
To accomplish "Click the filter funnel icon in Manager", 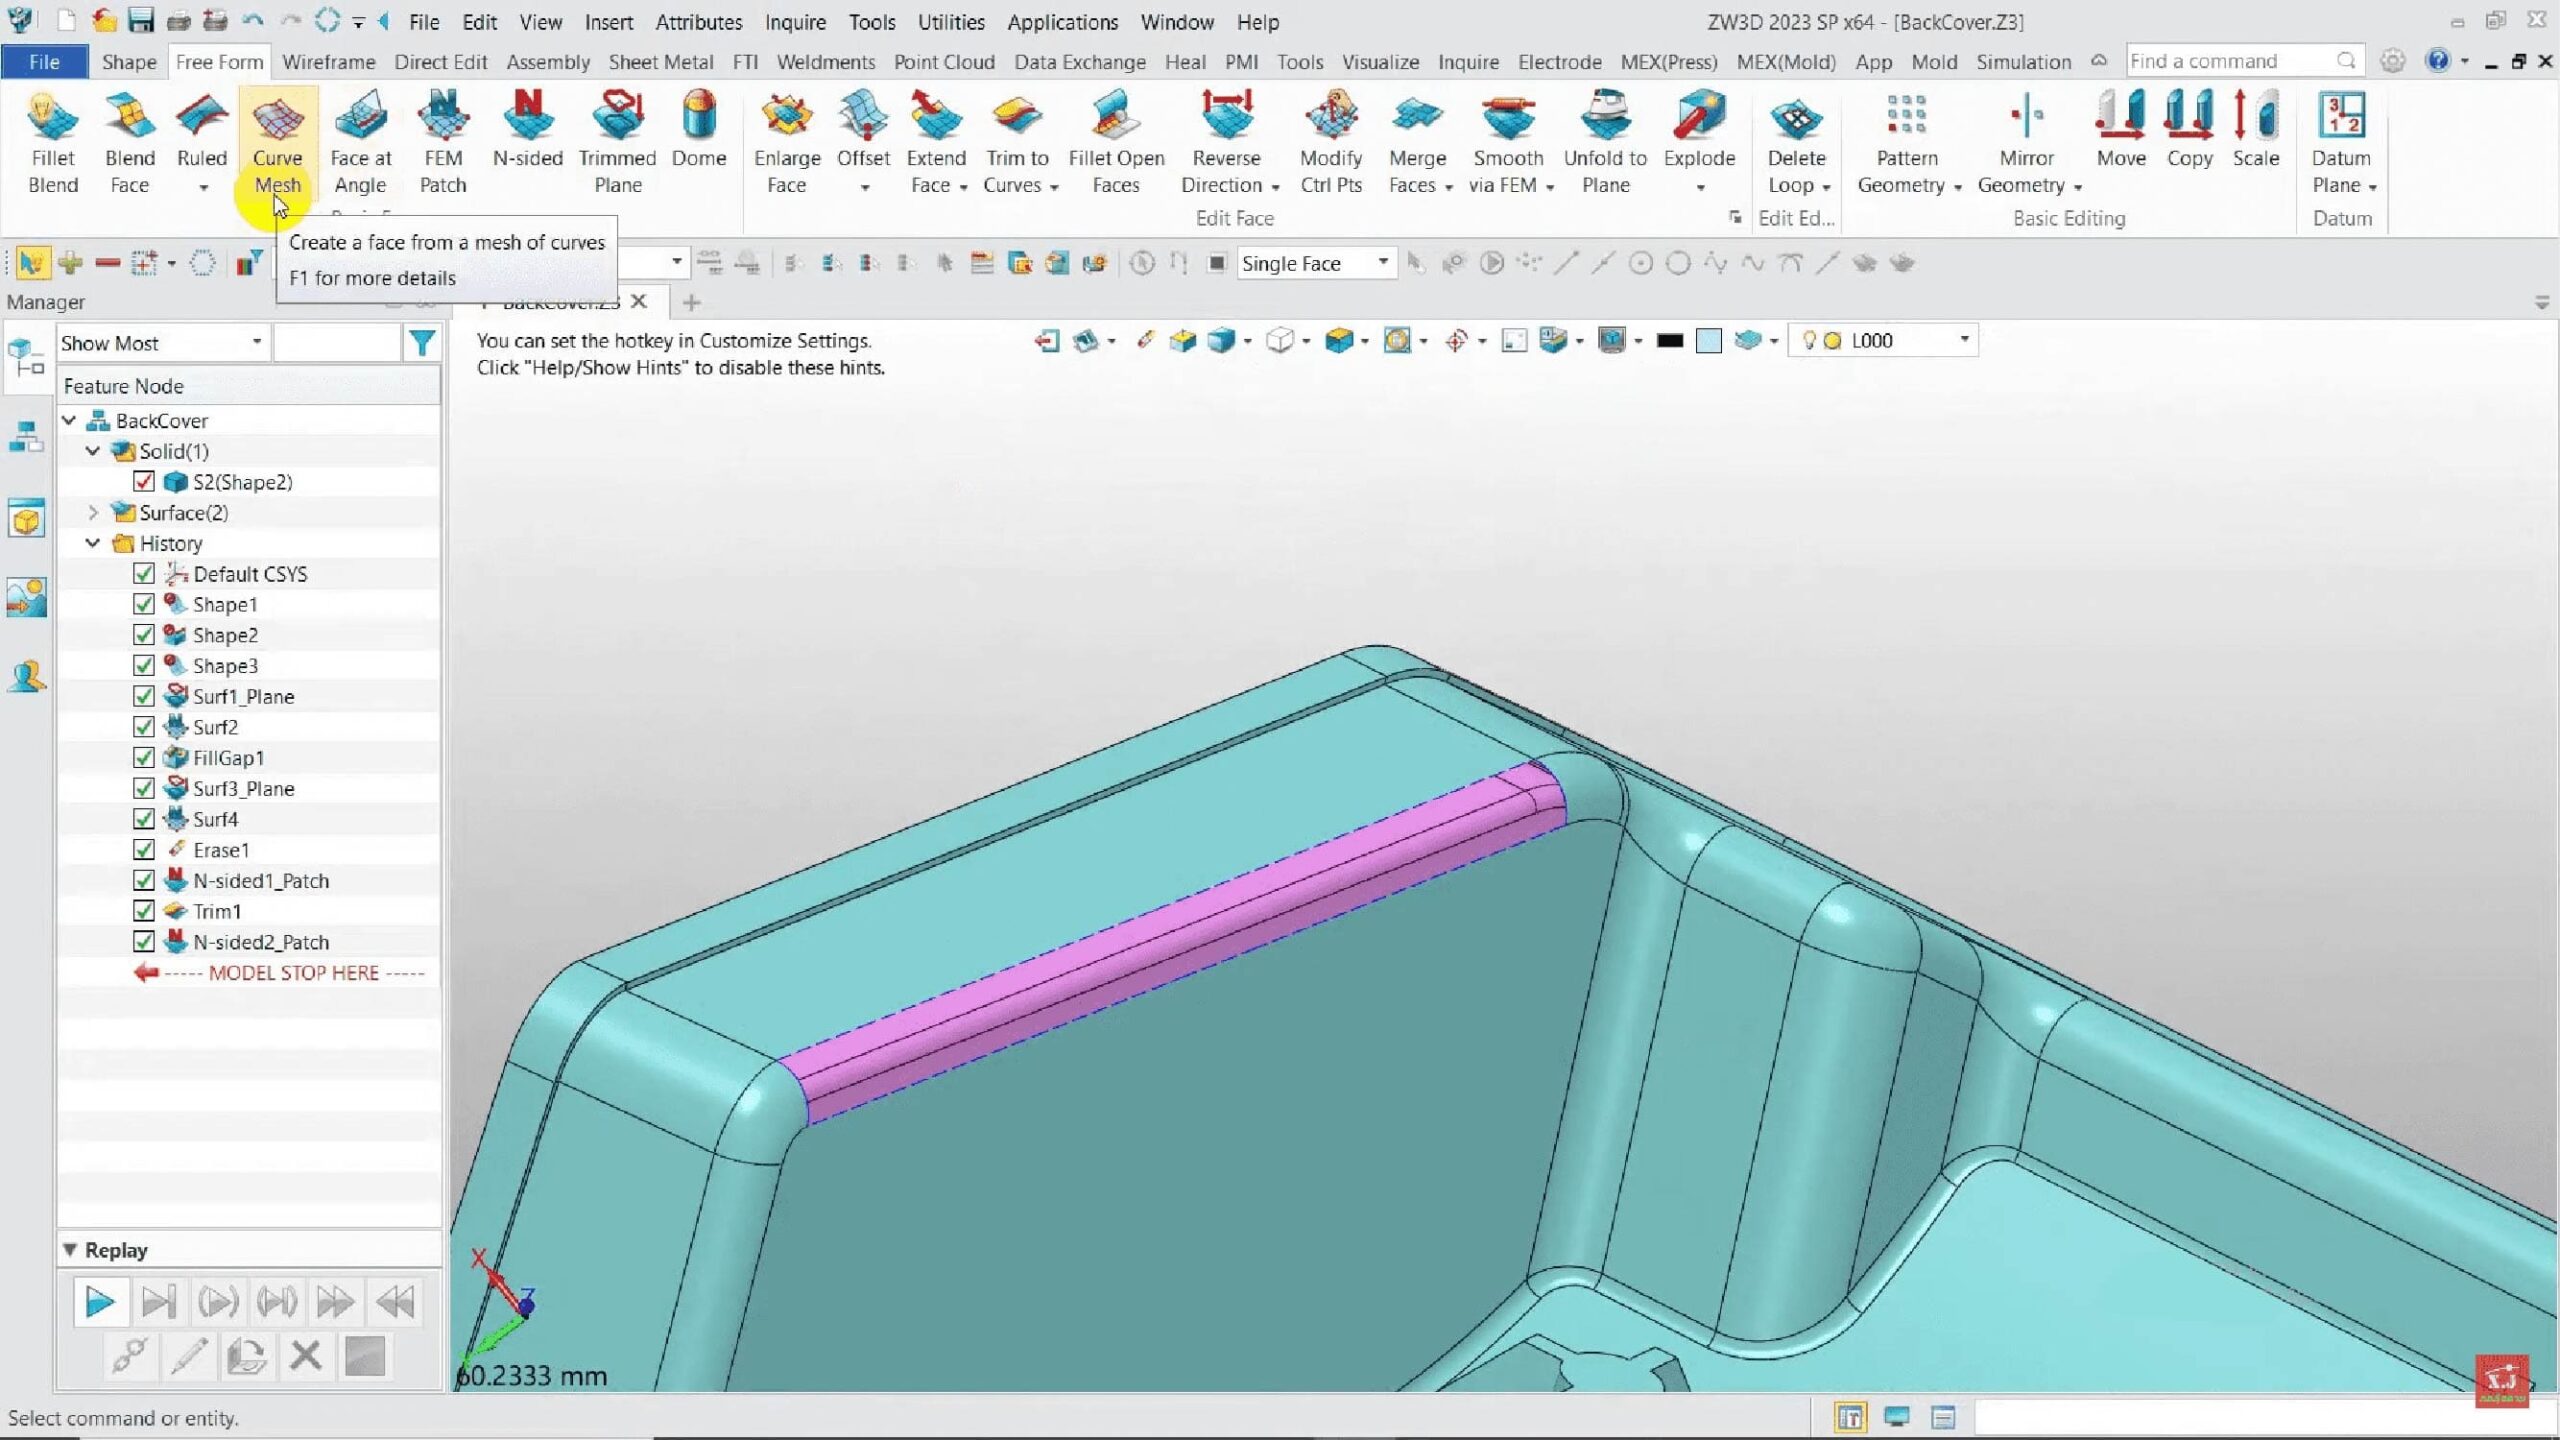I will click(422, 343).
